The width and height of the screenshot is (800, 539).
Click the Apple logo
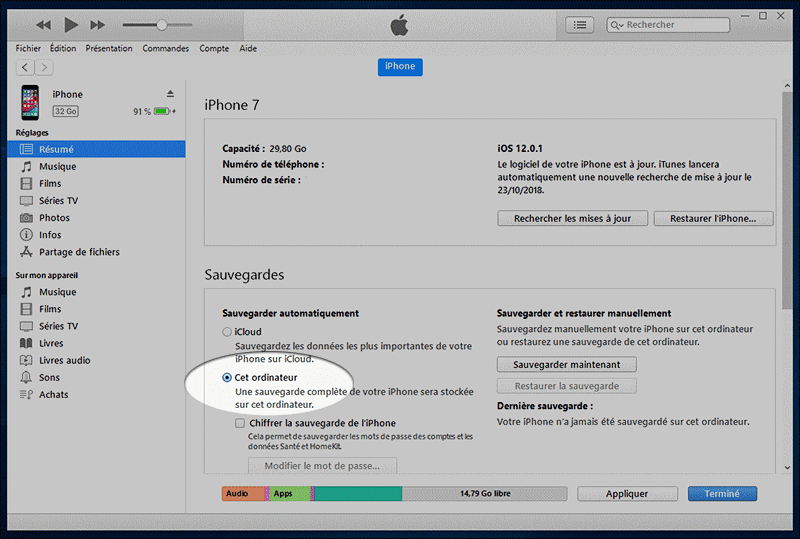coord(399,24)
